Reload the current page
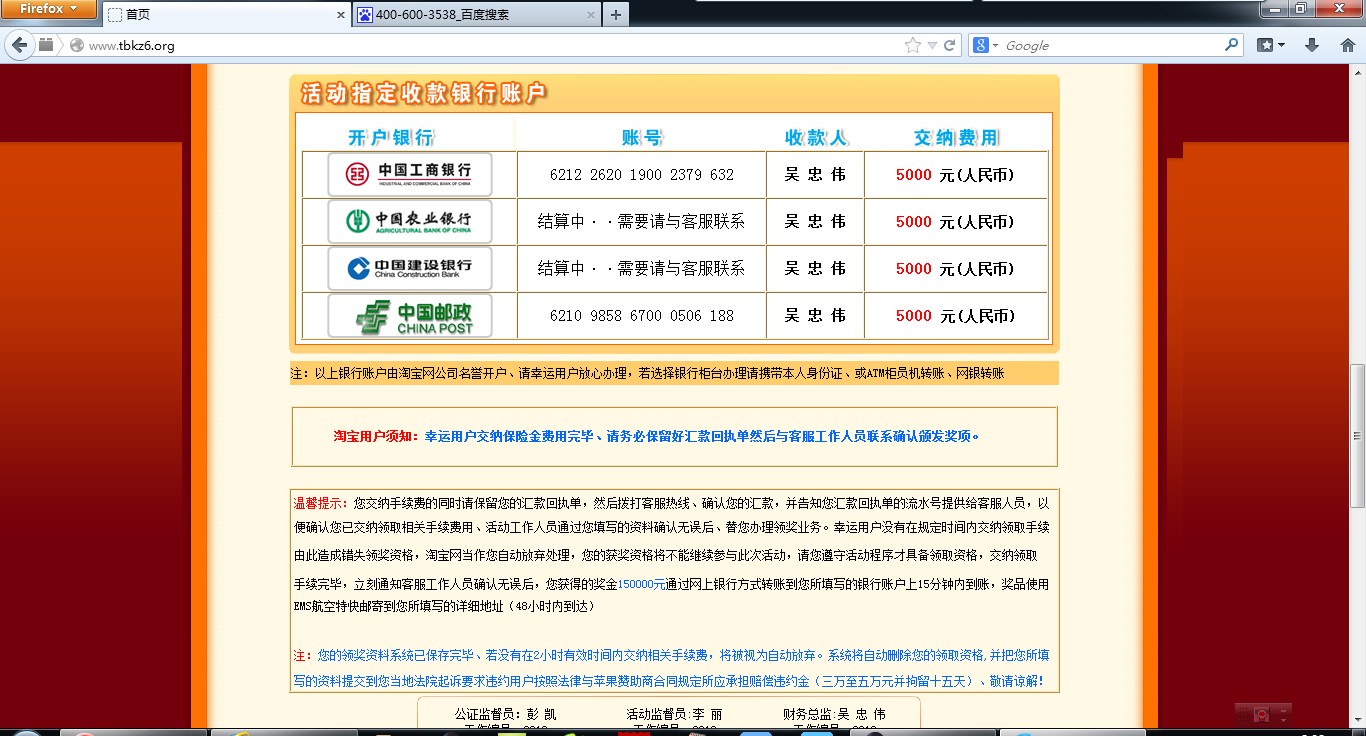The image size is (1366, 736). click(949, 45)
